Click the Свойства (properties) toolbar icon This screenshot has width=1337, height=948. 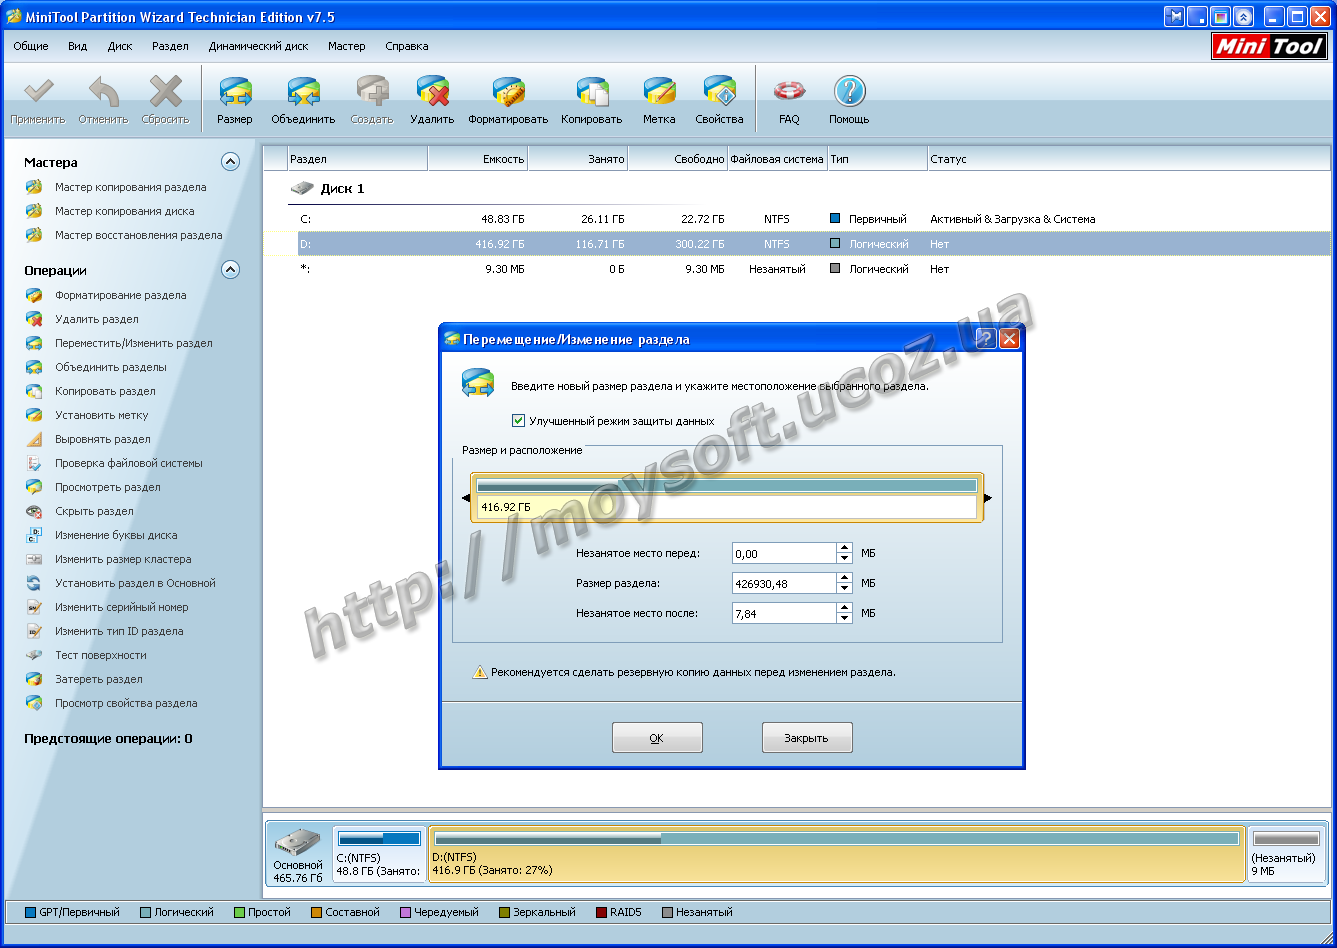click(719, 92)
